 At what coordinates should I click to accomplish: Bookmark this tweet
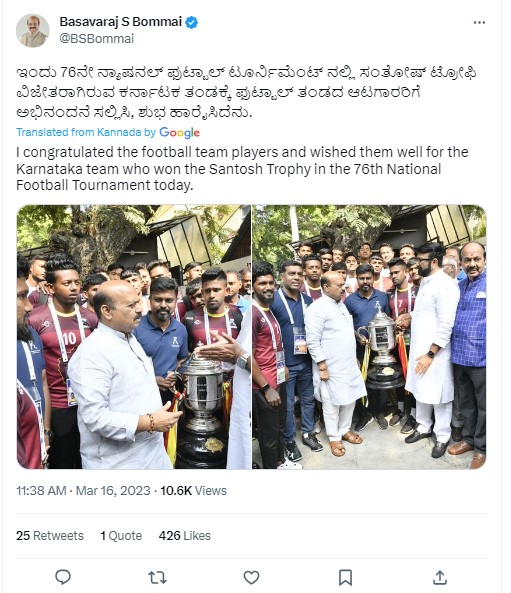coord(345,577)
